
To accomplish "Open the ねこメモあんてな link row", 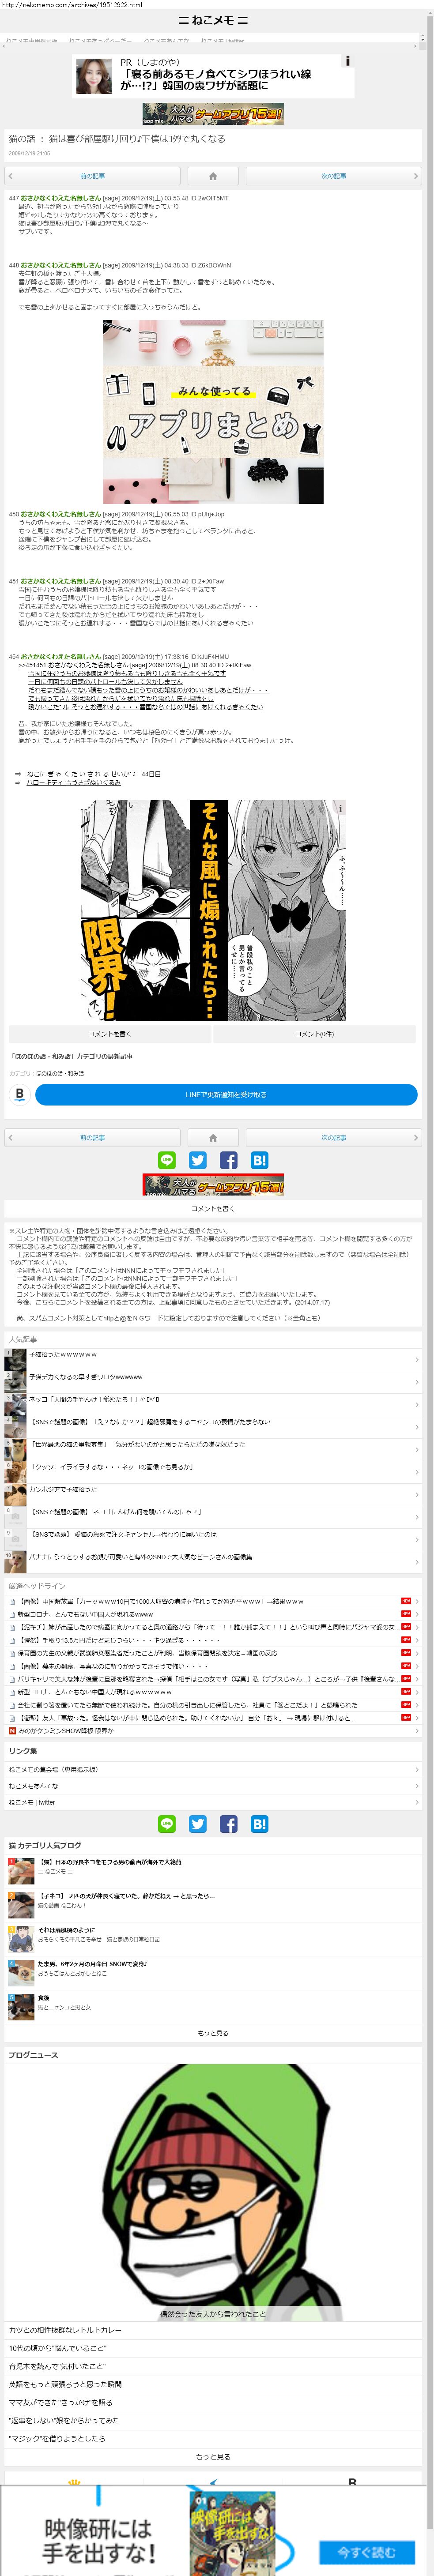I will 213,1786.
